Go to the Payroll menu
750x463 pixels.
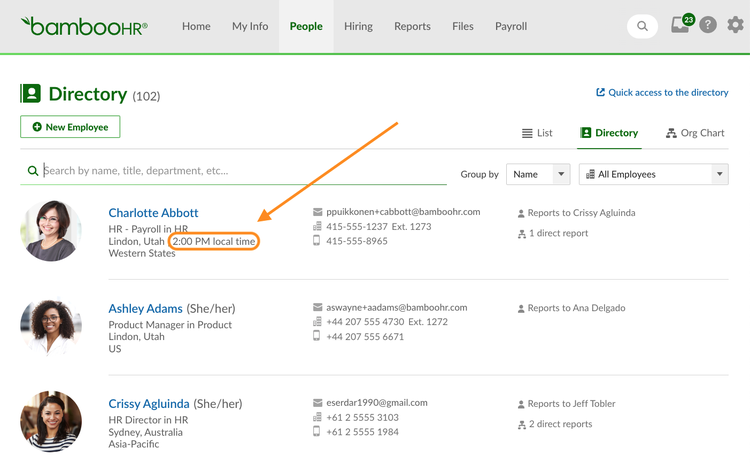(x=511, y=26)
